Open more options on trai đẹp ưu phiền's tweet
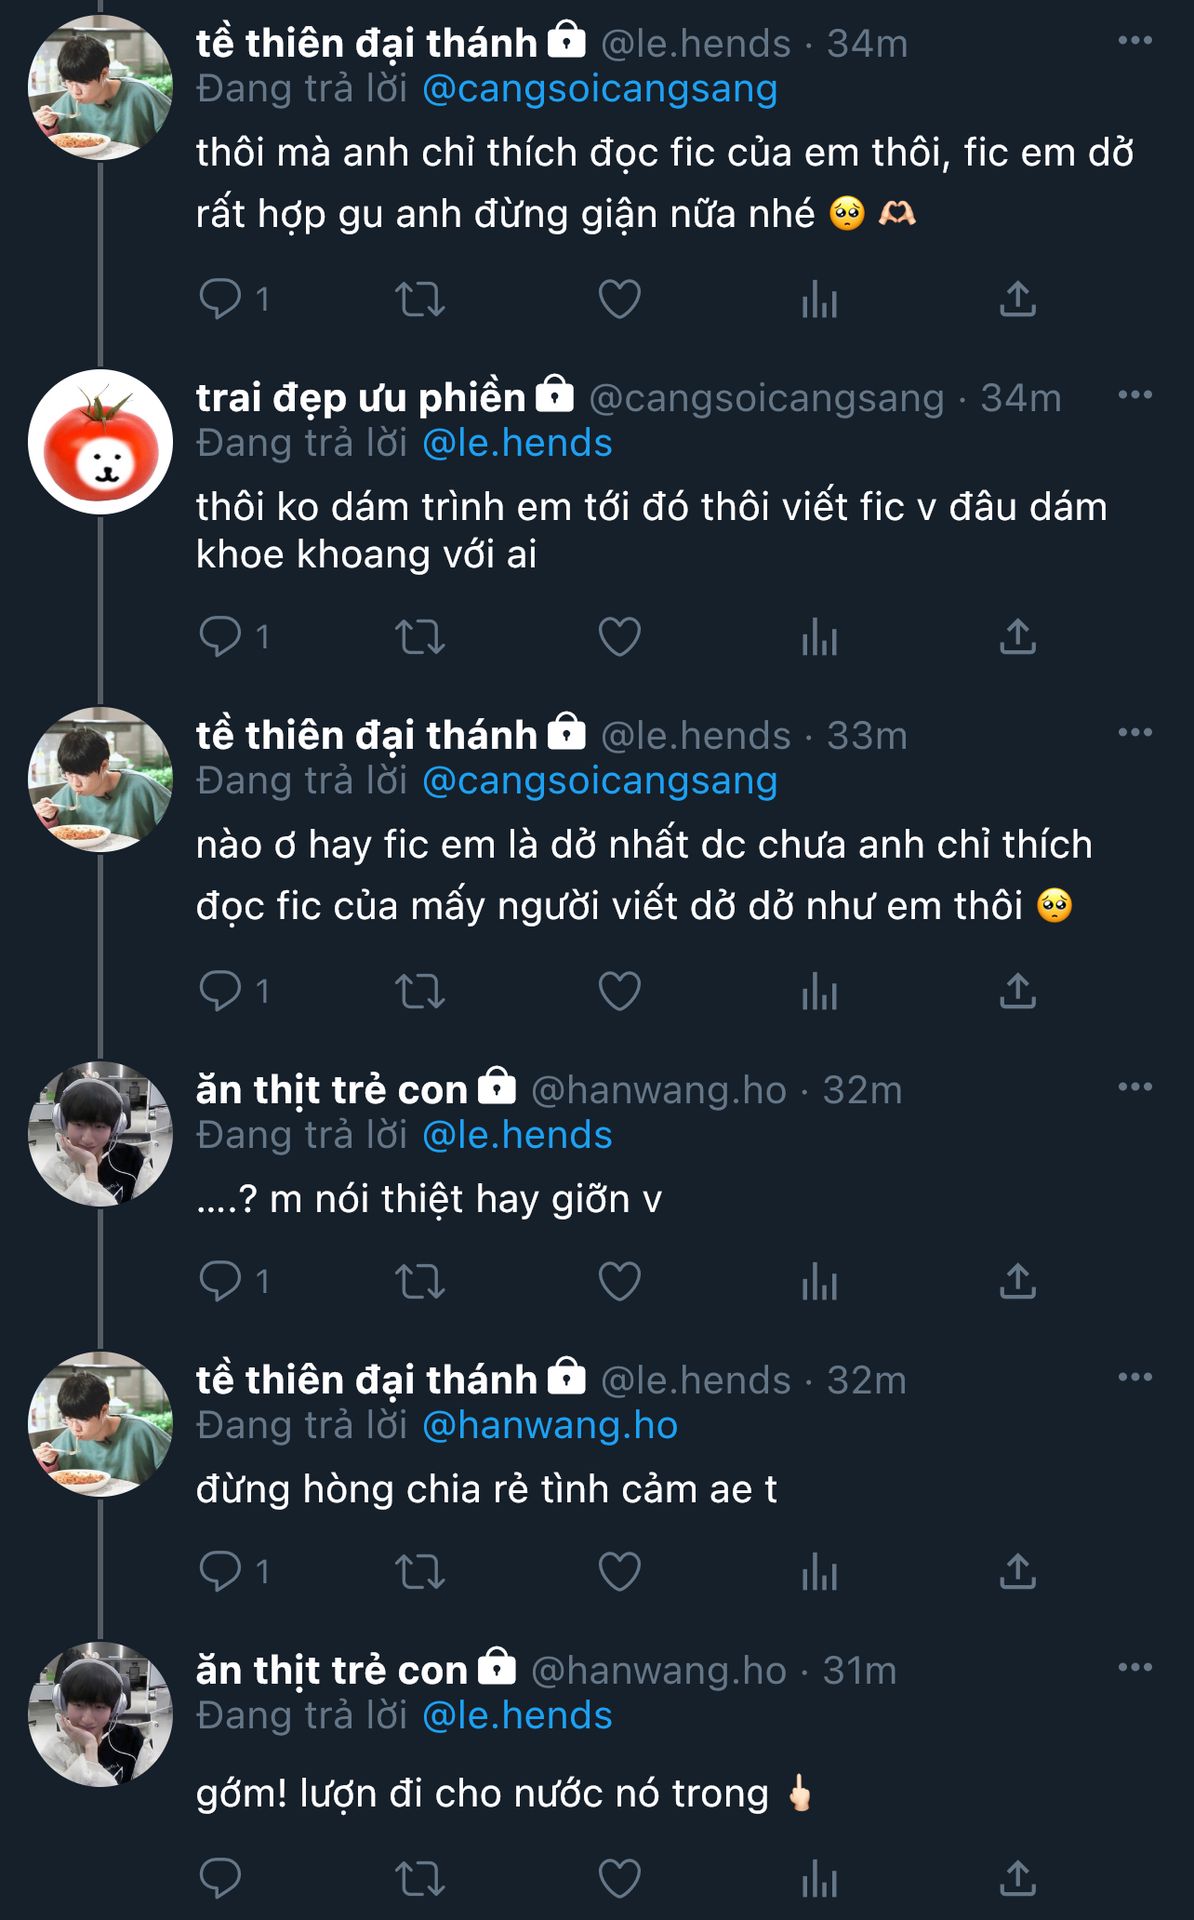The image size is (1194, 1920). (1135, 395)
